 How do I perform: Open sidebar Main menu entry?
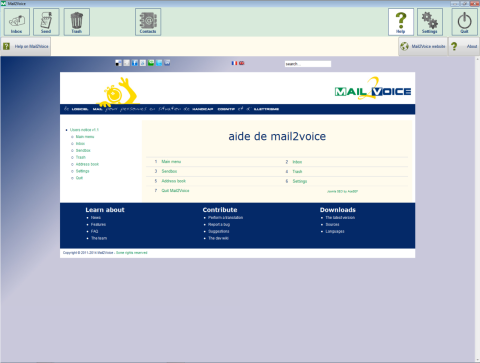85,137
